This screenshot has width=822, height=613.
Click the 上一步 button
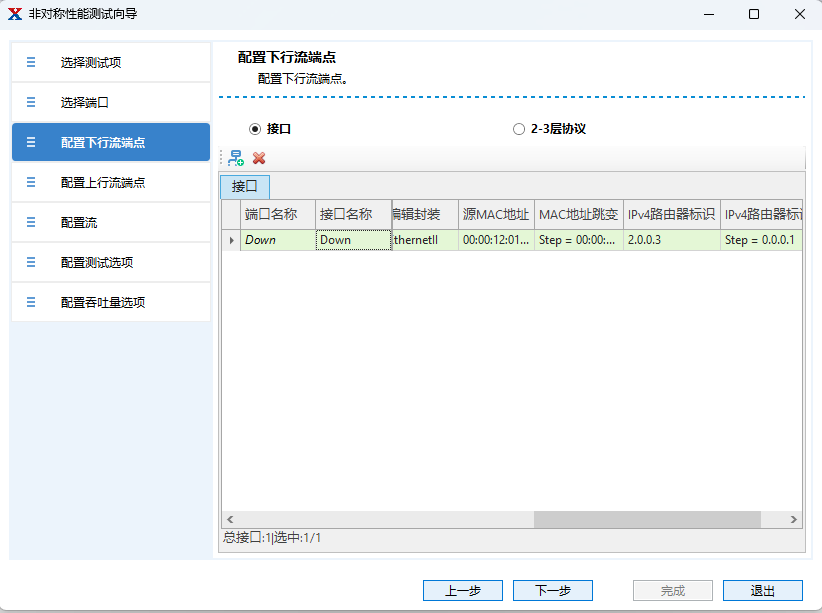462,591
